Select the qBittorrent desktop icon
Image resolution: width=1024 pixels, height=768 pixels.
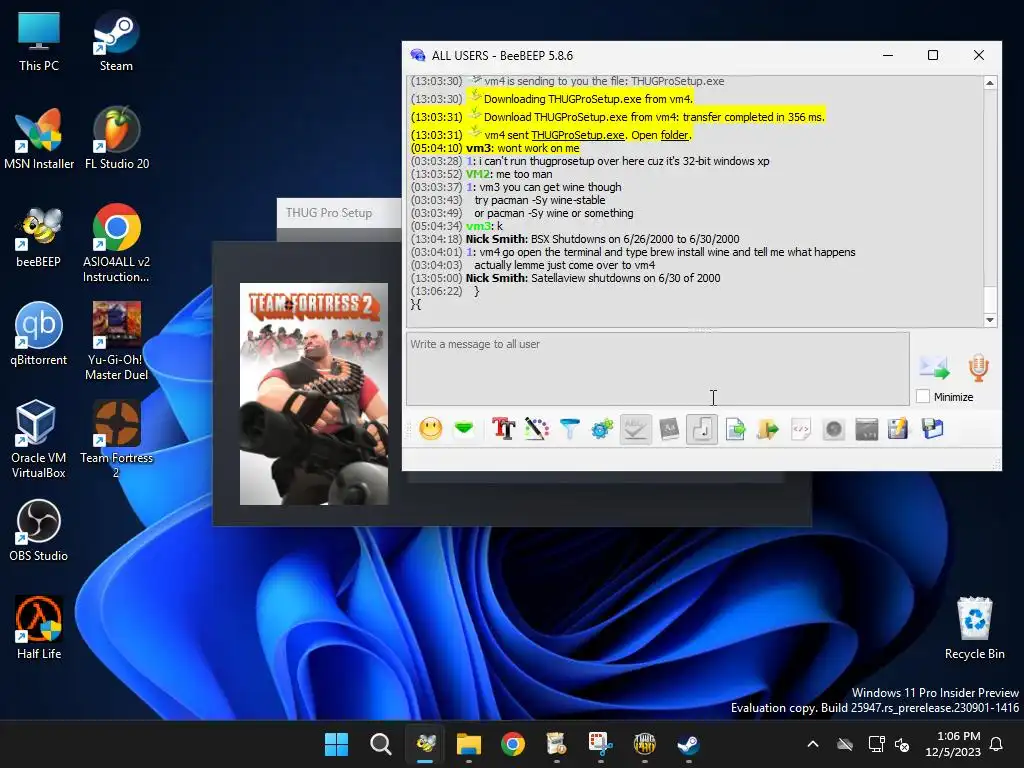coord(39,334)
